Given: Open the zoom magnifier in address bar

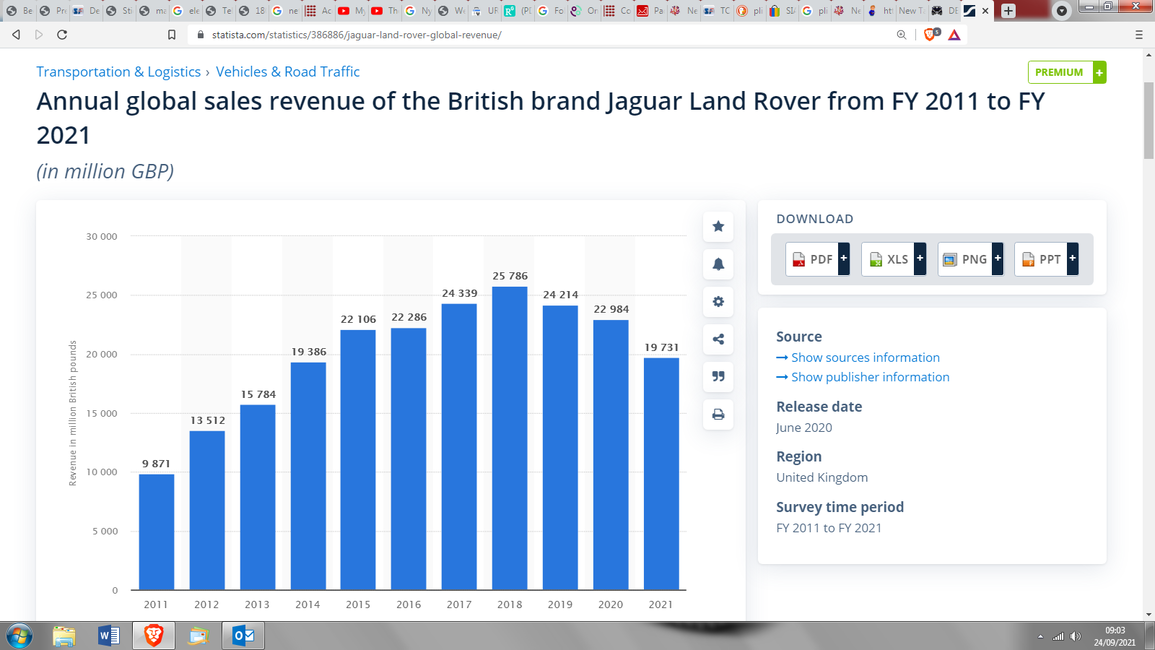Looking at the screenshot, I should (901, 35).
